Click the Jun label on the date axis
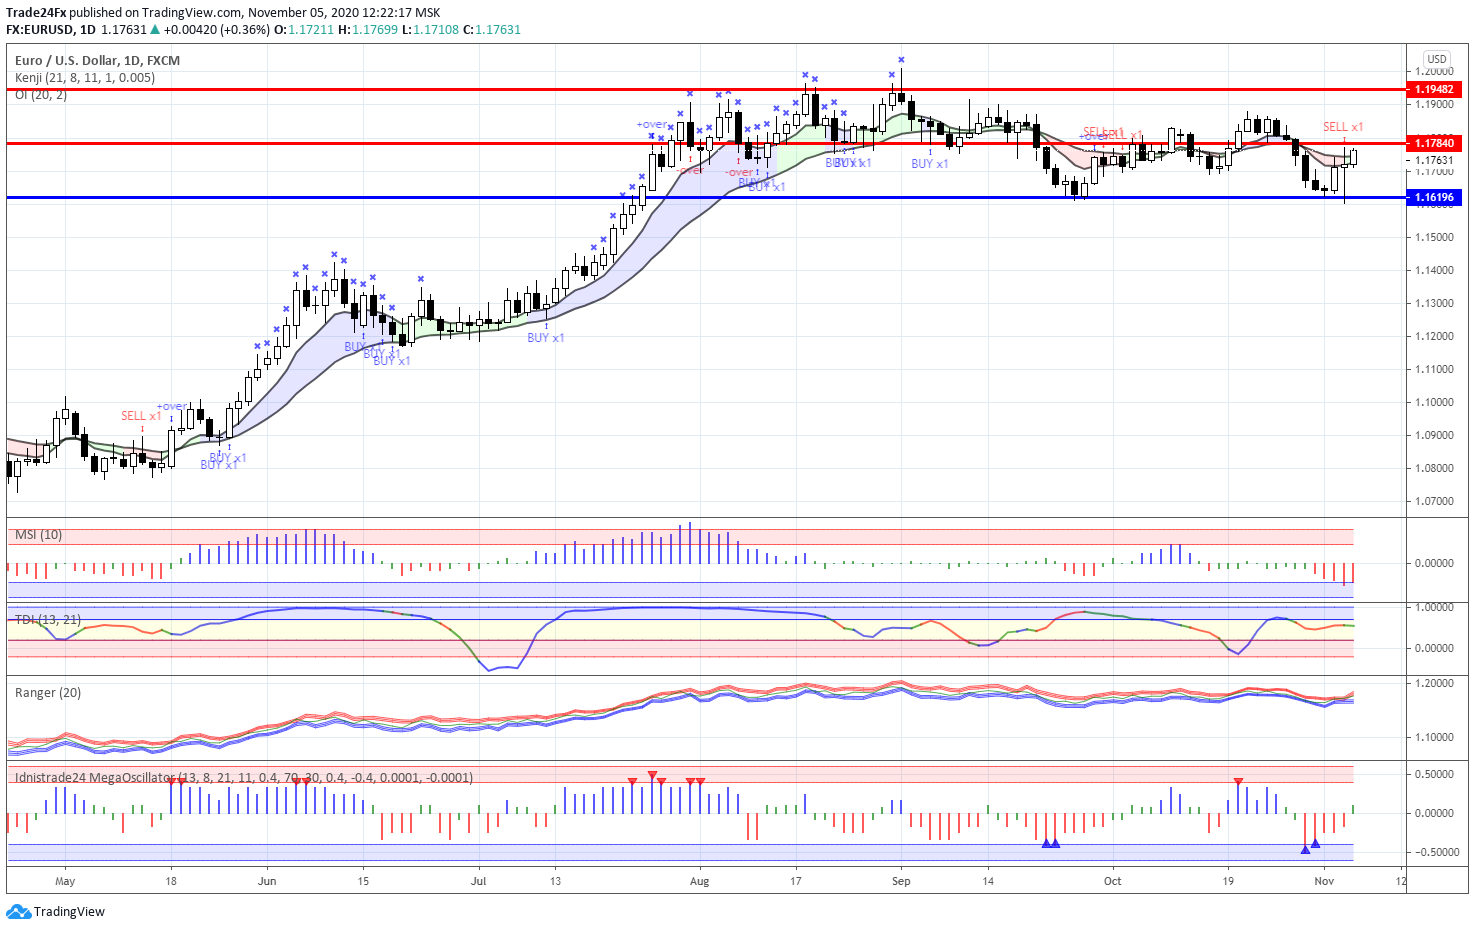 (x=267, y=881)
